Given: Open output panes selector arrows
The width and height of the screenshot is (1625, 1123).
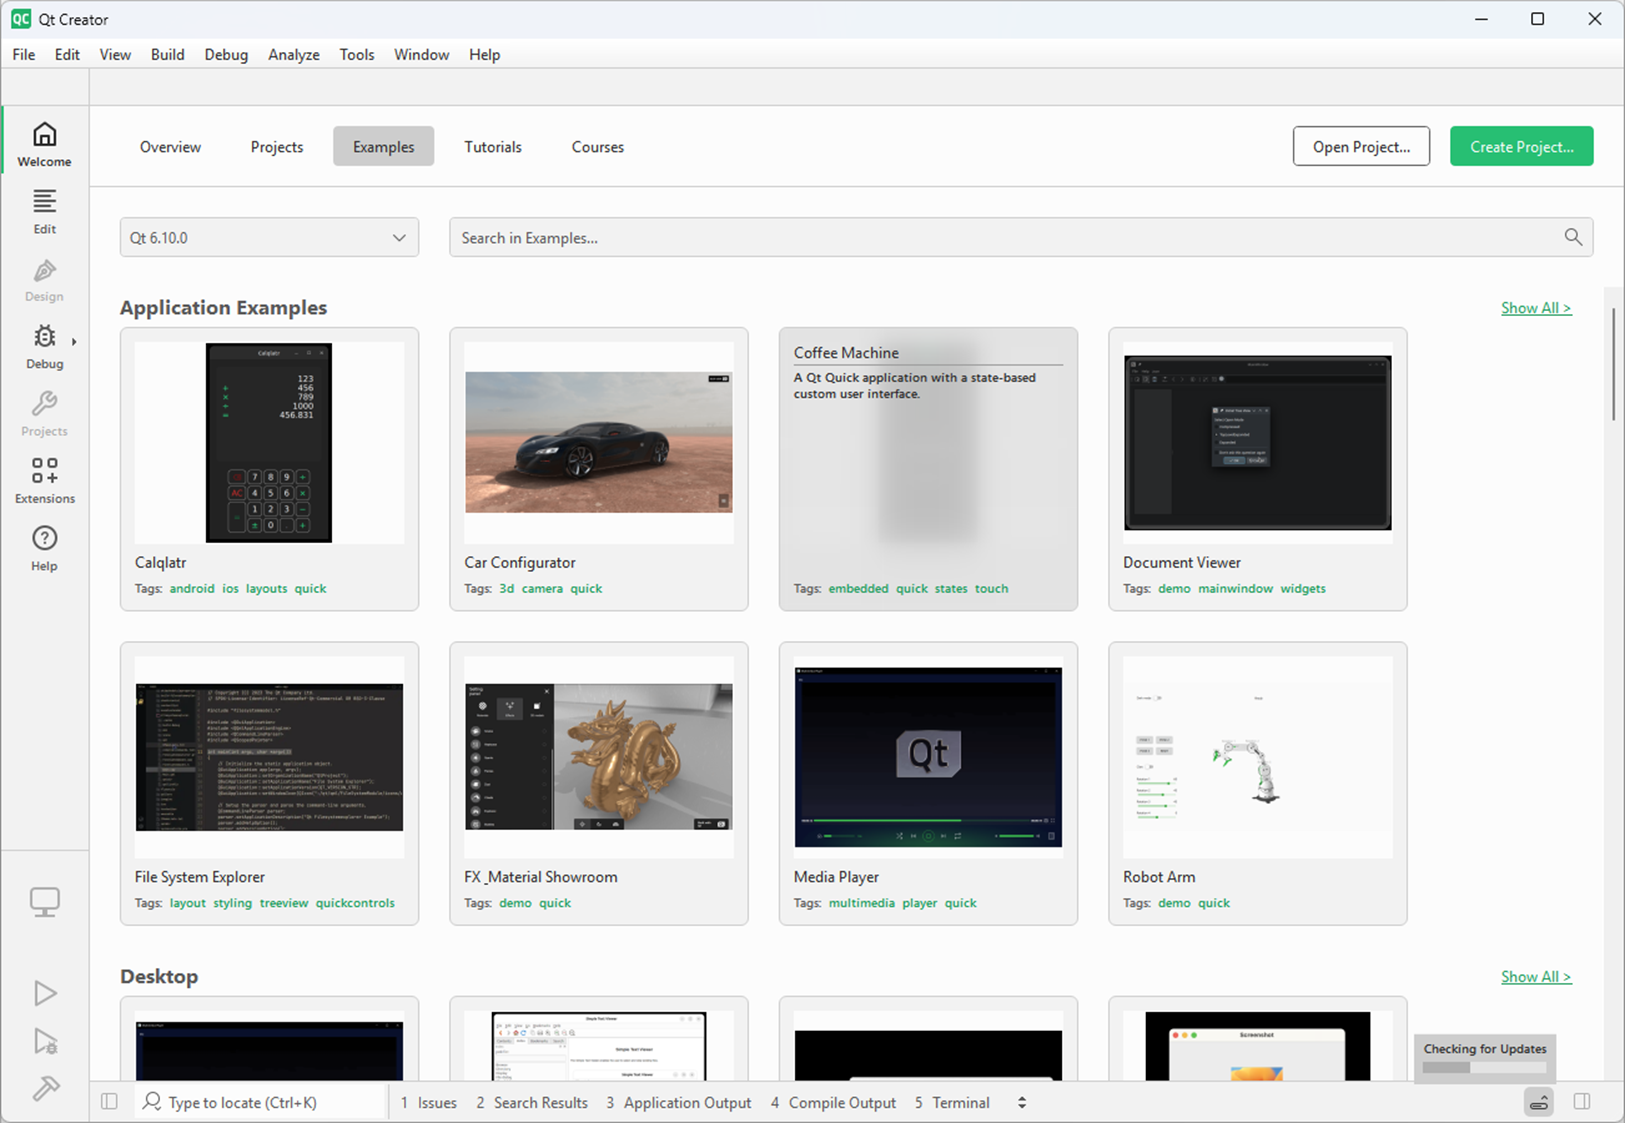Looking at the screenshot, I should click(x=1022, y=1102).
